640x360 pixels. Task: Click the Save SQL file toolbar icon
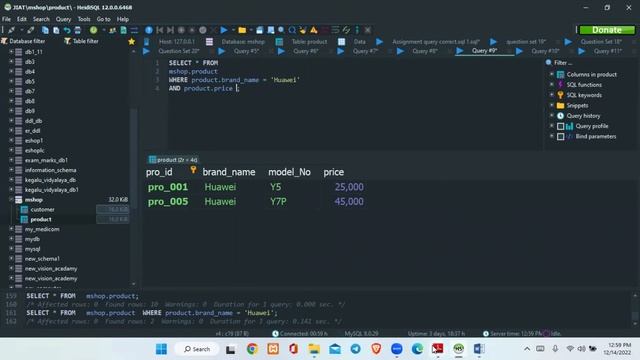260,30
